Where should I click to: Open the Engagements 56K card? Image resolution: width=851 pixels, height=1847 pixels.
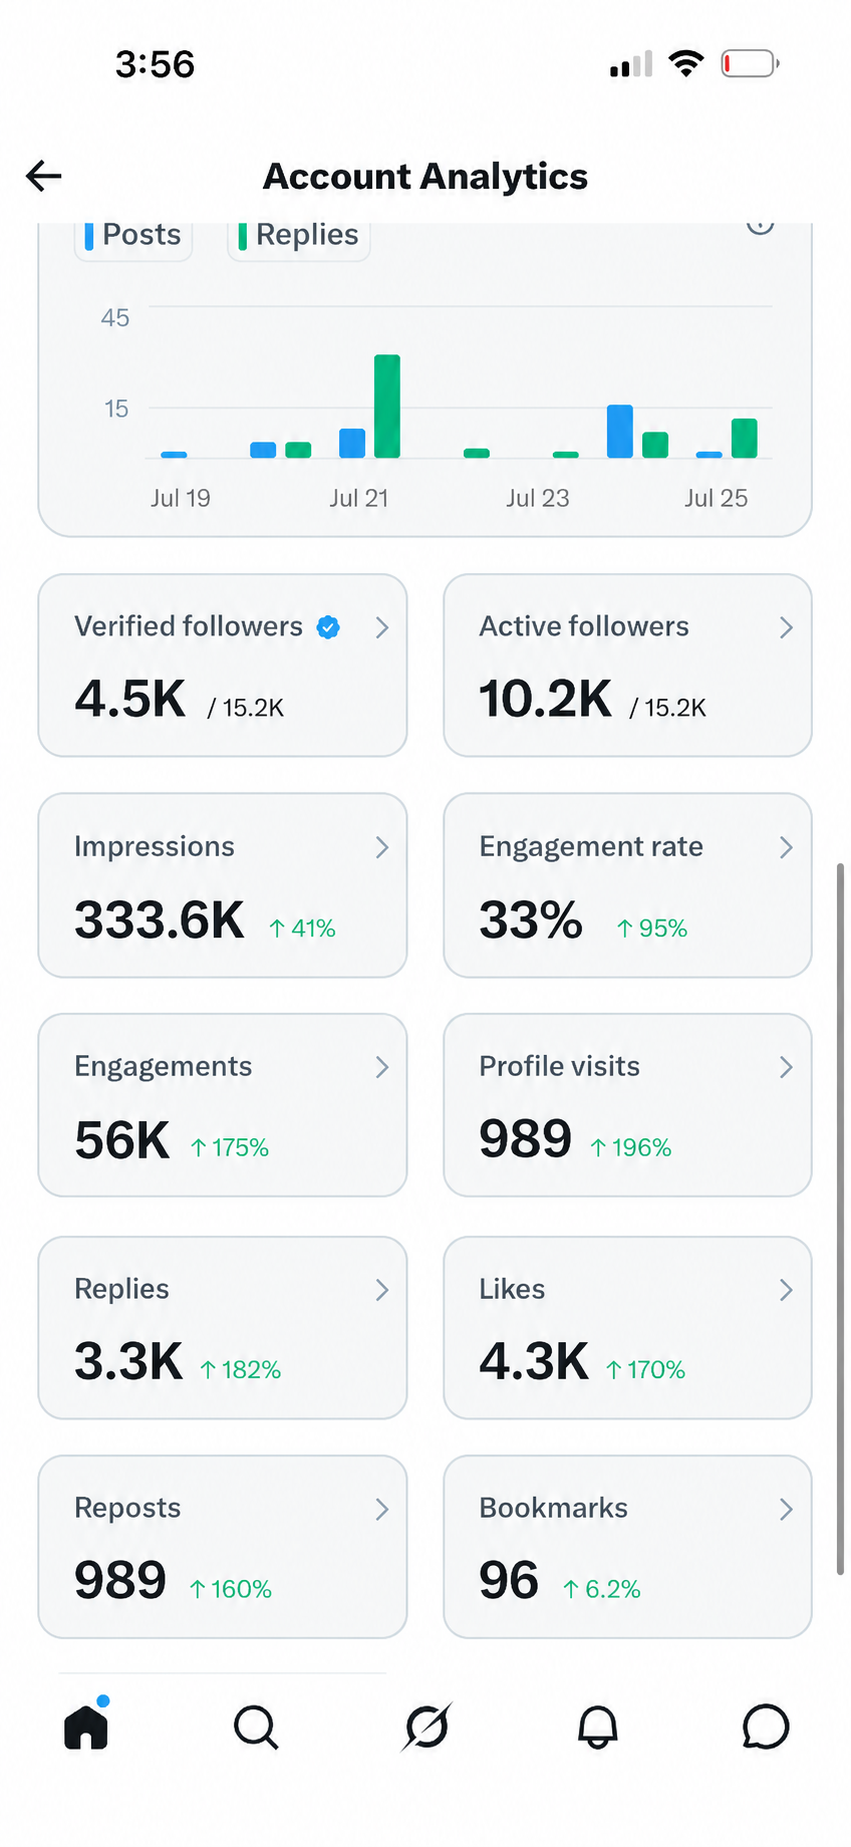pyautogui.click(x=222, y=1105)
